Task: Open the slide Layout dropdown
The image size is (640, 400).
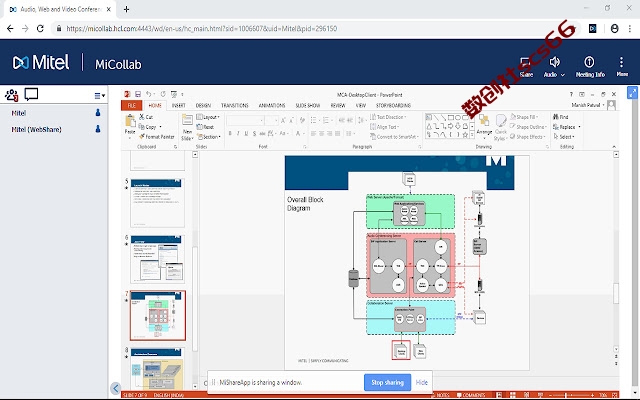Action: 208,117
